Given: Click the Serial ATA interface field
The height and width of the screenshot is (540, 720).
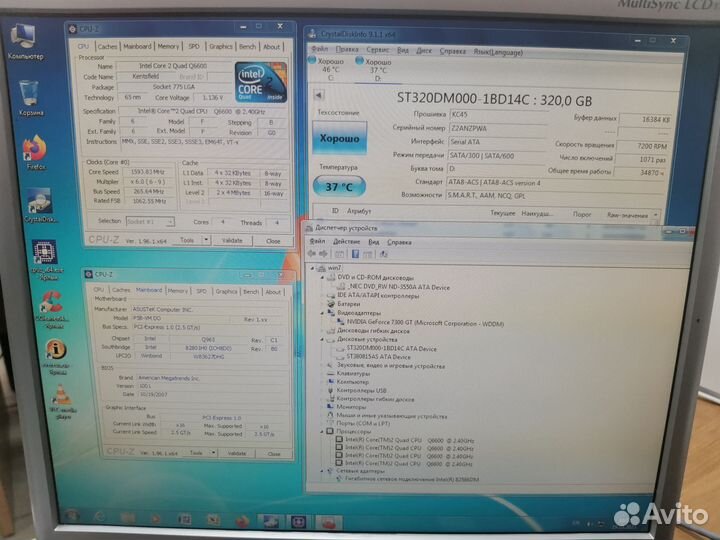Looking at the screenshot, I should (x=497, y=141).
